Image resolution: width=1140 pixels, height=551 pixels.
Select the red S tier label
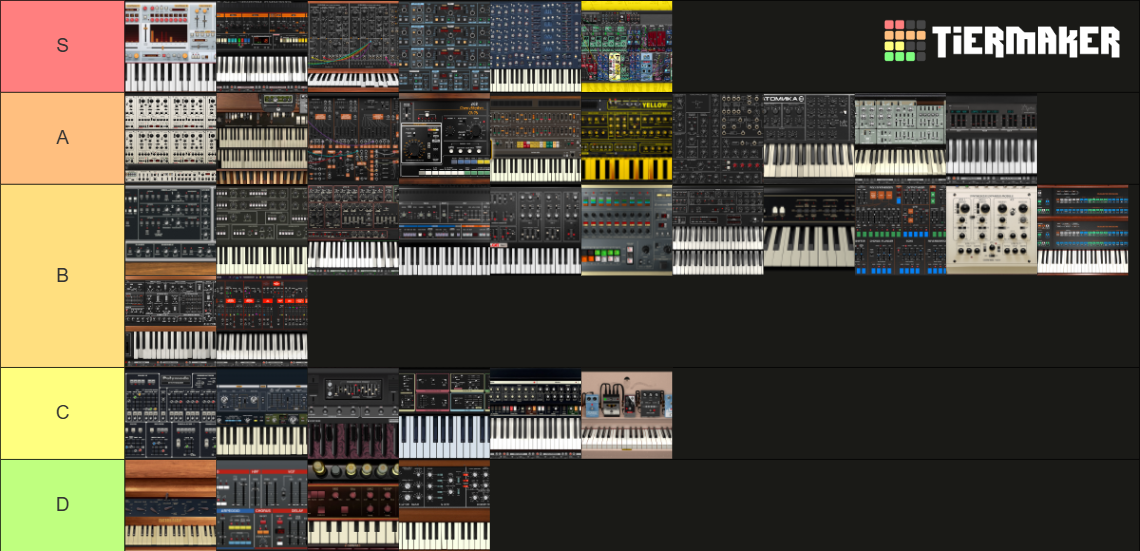point(63,46)
